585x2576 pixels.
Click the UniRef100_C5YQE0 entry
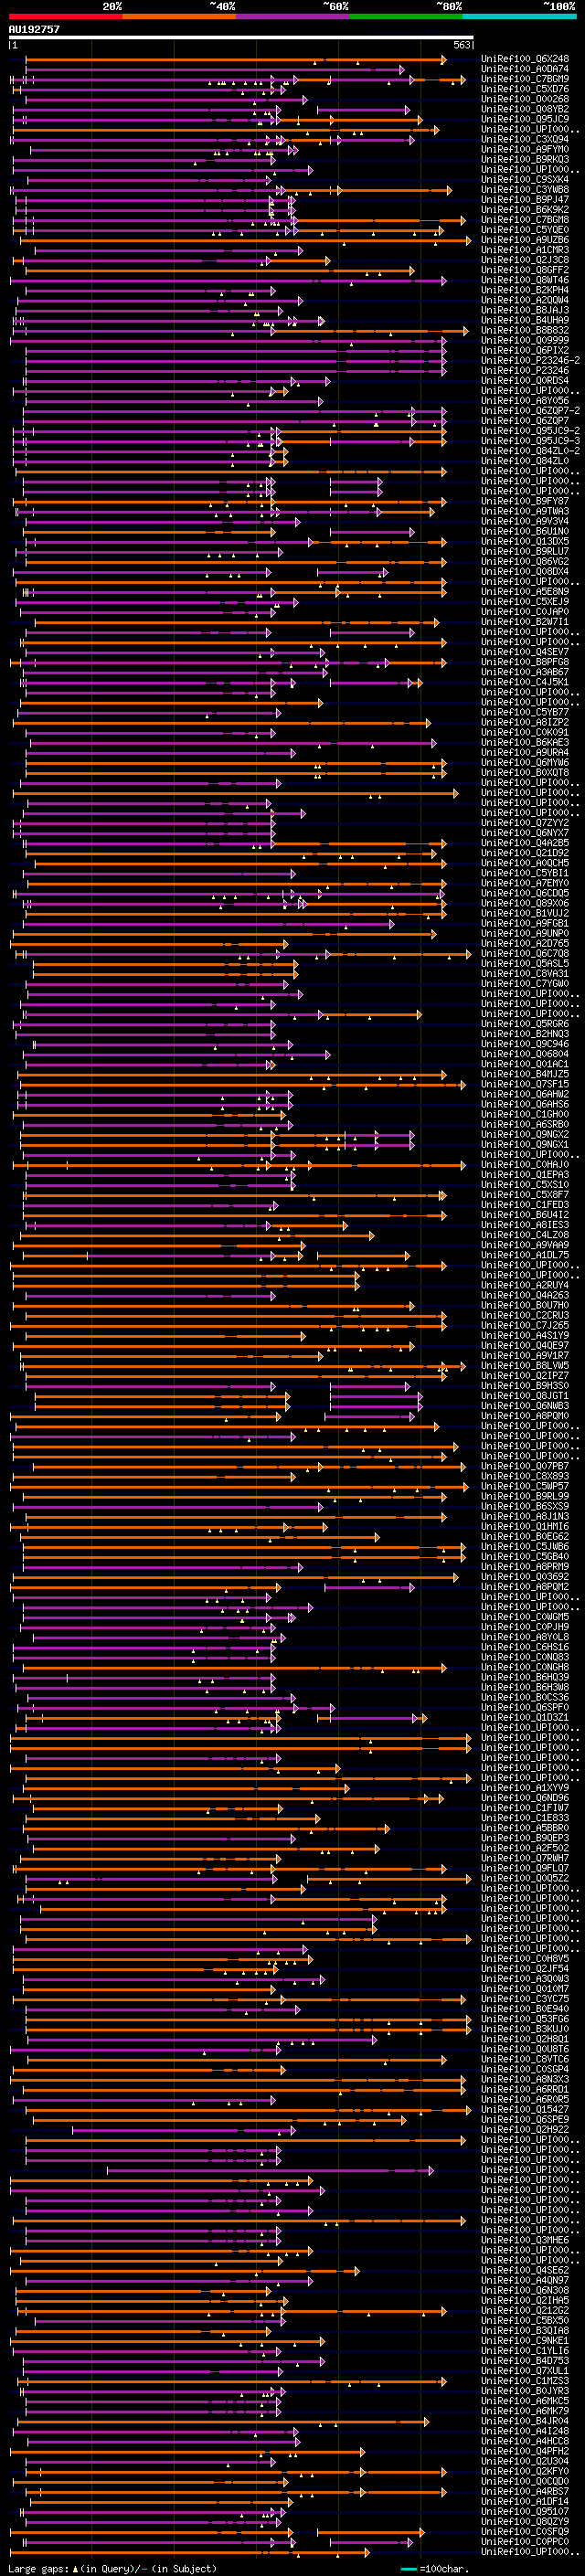[x=525, y=230]
